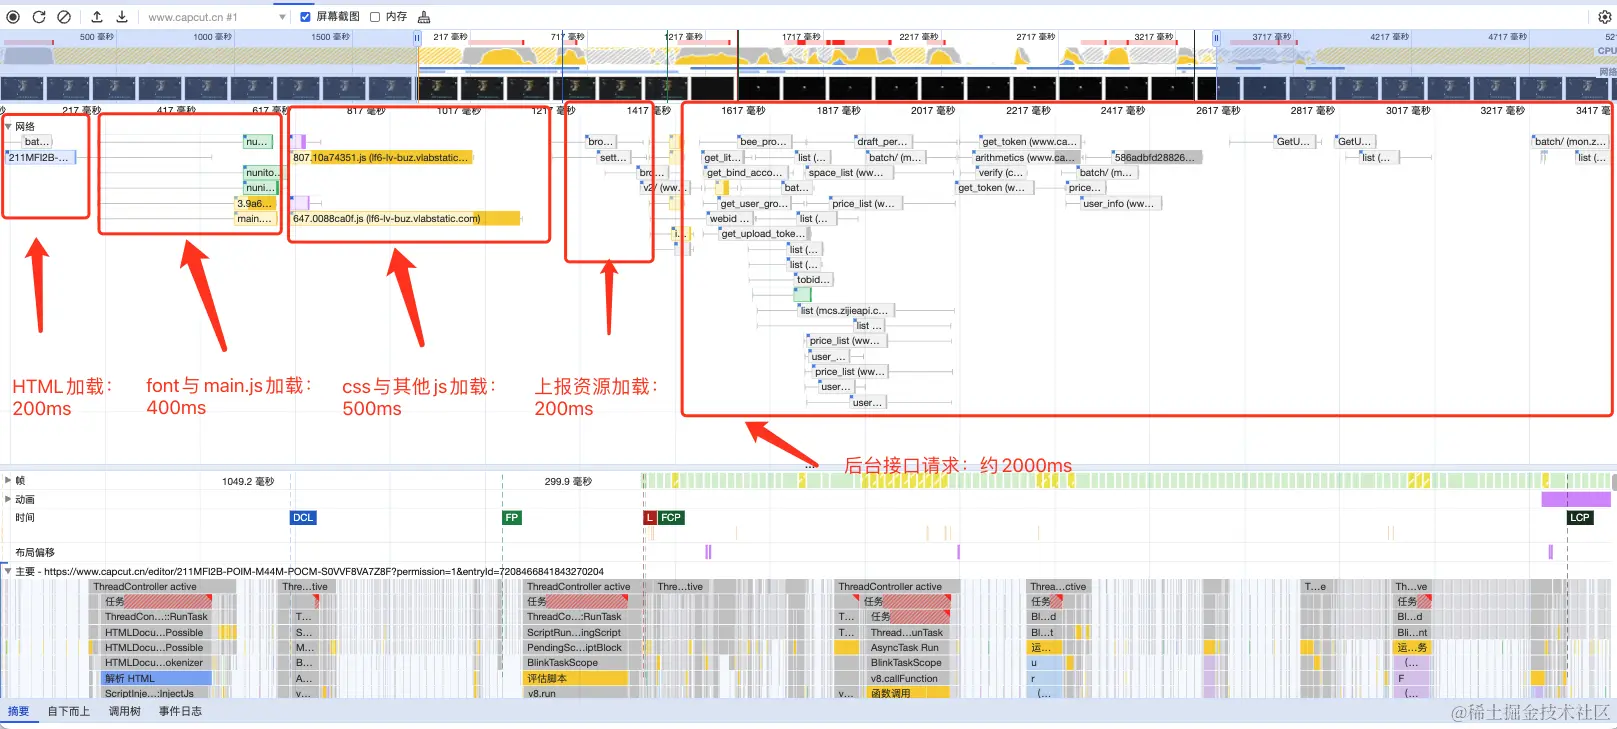The height and width of the screenshot is (729, 1617).
Task: Collapse the 网络 network track
Action: tap(8, 127)
